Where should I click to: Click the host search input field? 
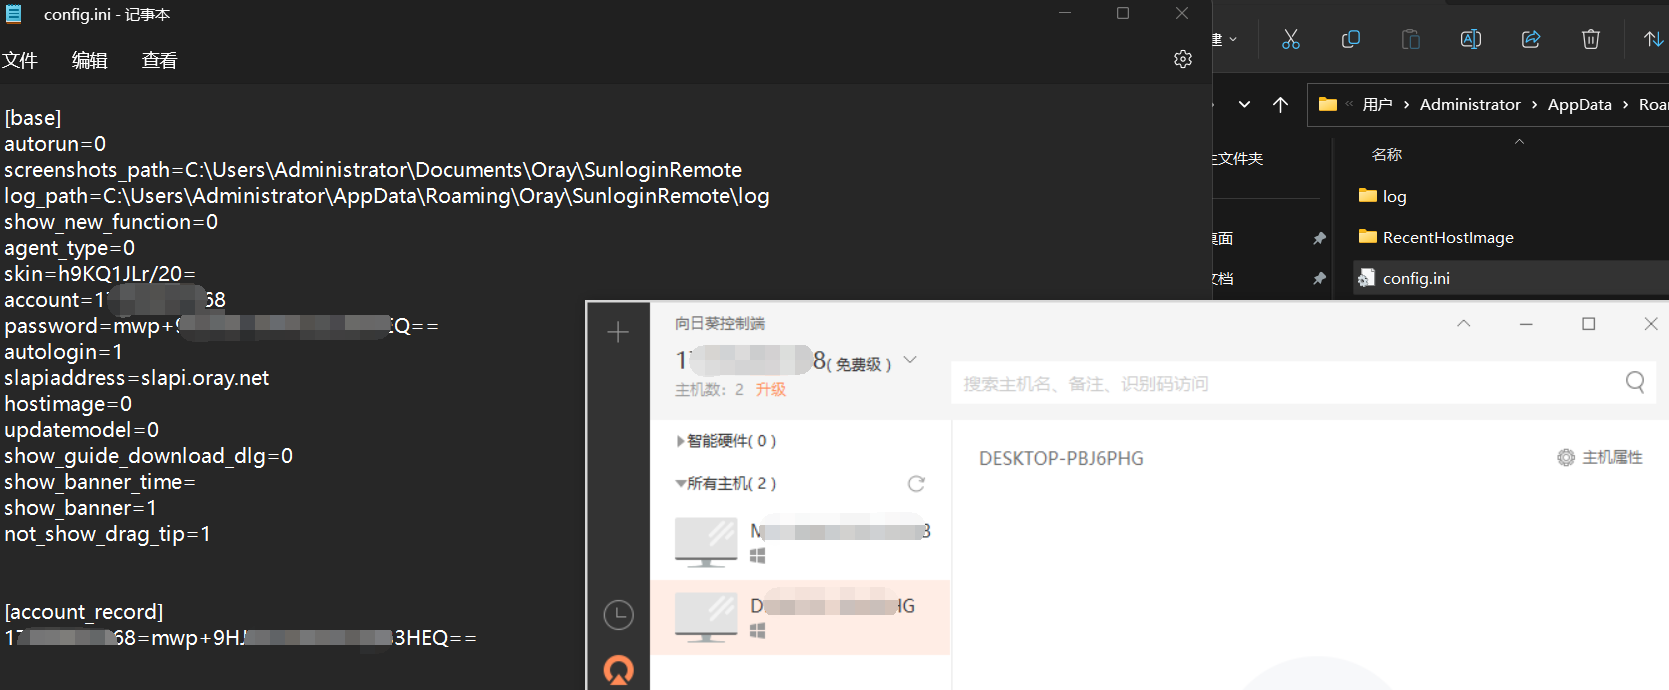tap(1302, 383)
